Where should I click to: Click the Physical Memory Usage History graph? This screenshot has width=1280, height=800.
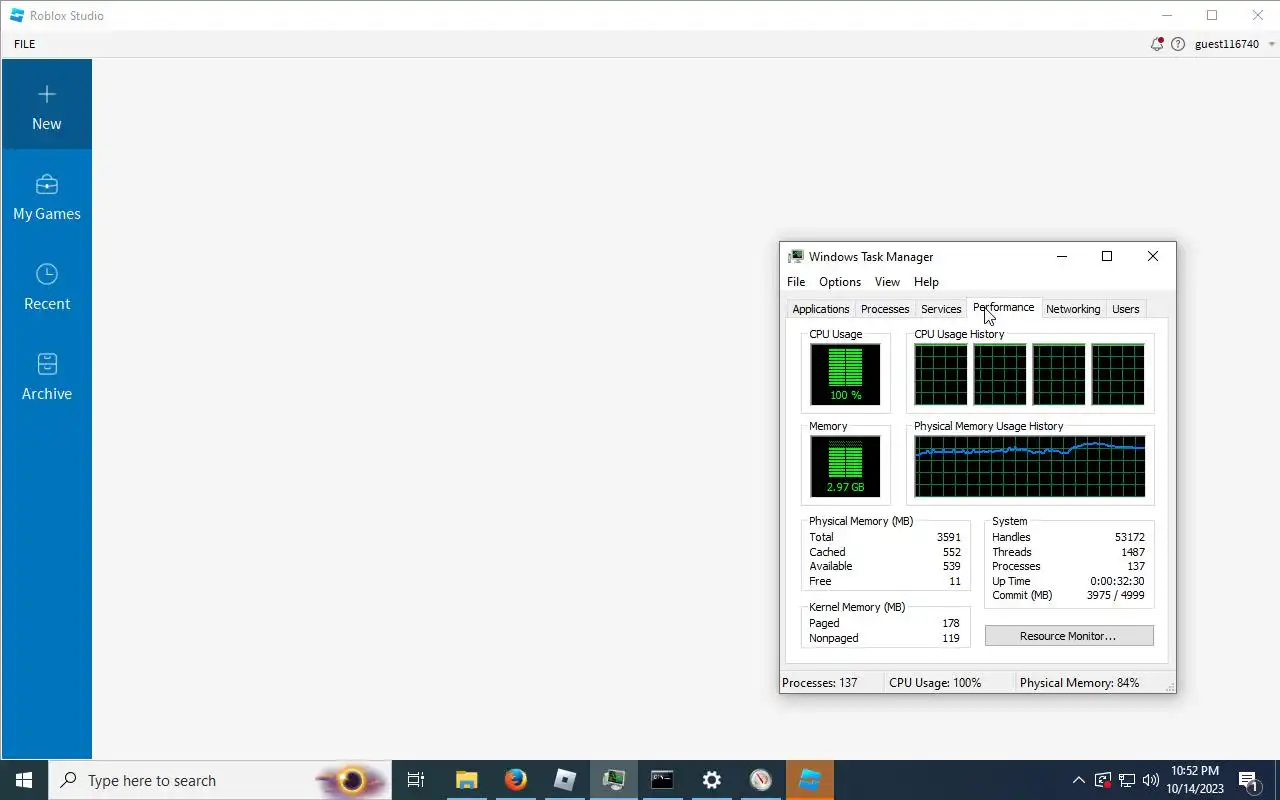[x=1030, y=466]
